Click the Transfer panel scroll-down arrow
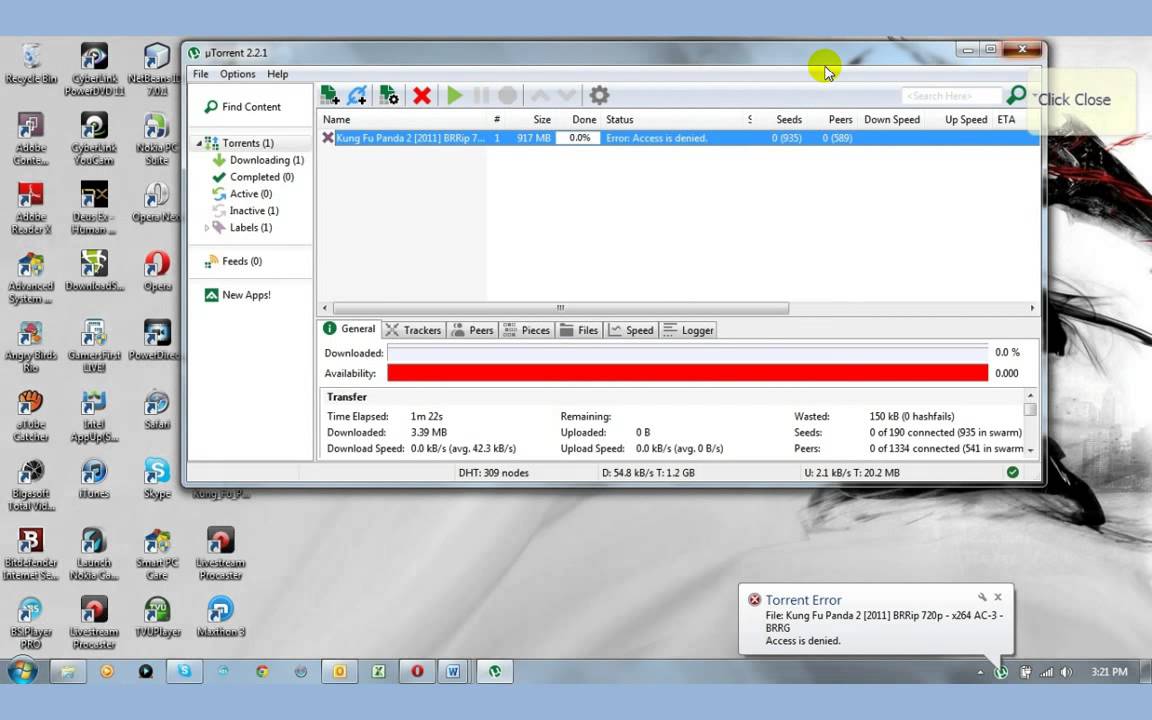This screenshot has height=720, width=1152. pos(1031,450)
